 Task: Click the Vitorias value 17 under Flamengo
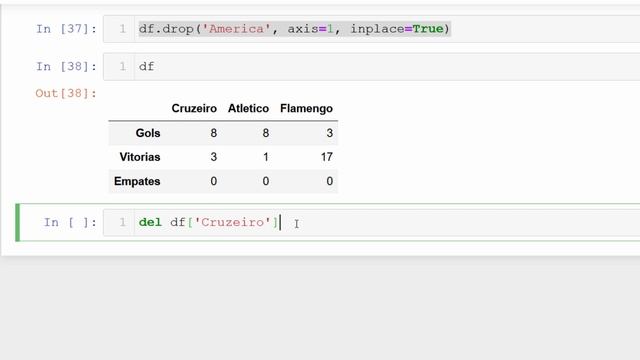point(327,157)
